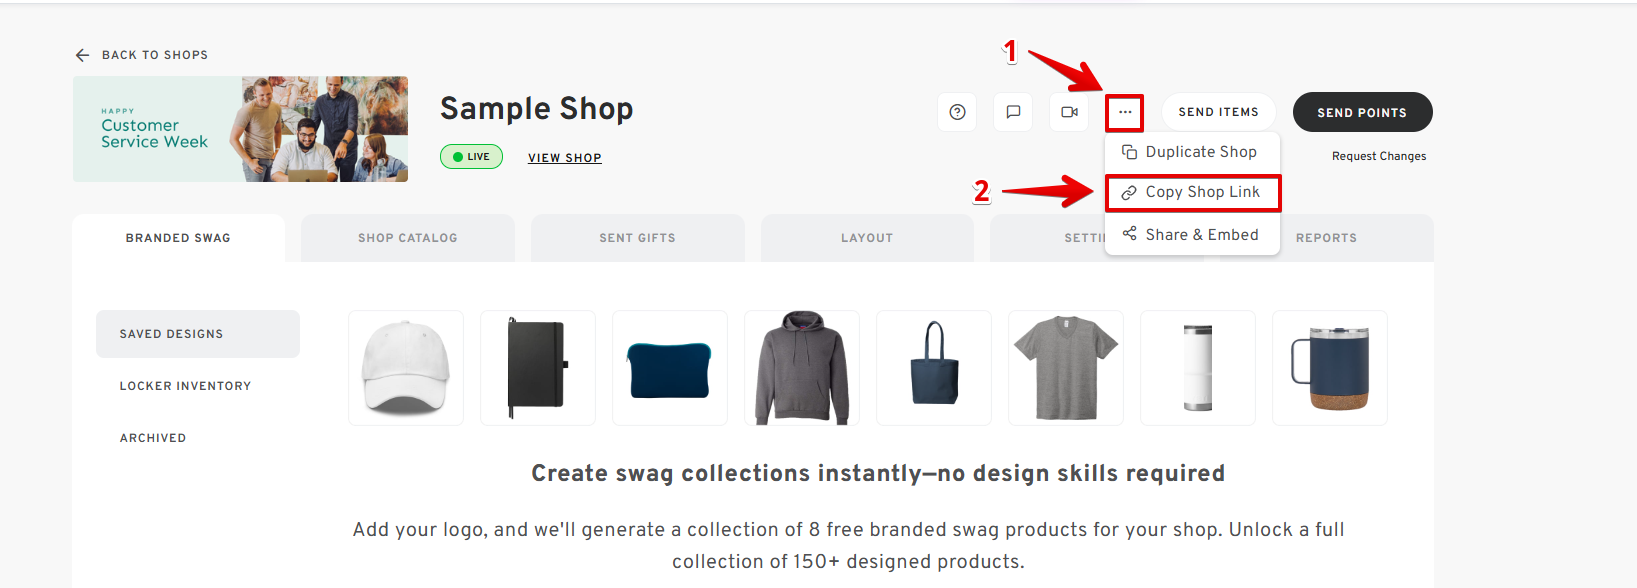Open the Archived designs section
The height and width of the screenshot is (588, 1637).
coord(153,438)
